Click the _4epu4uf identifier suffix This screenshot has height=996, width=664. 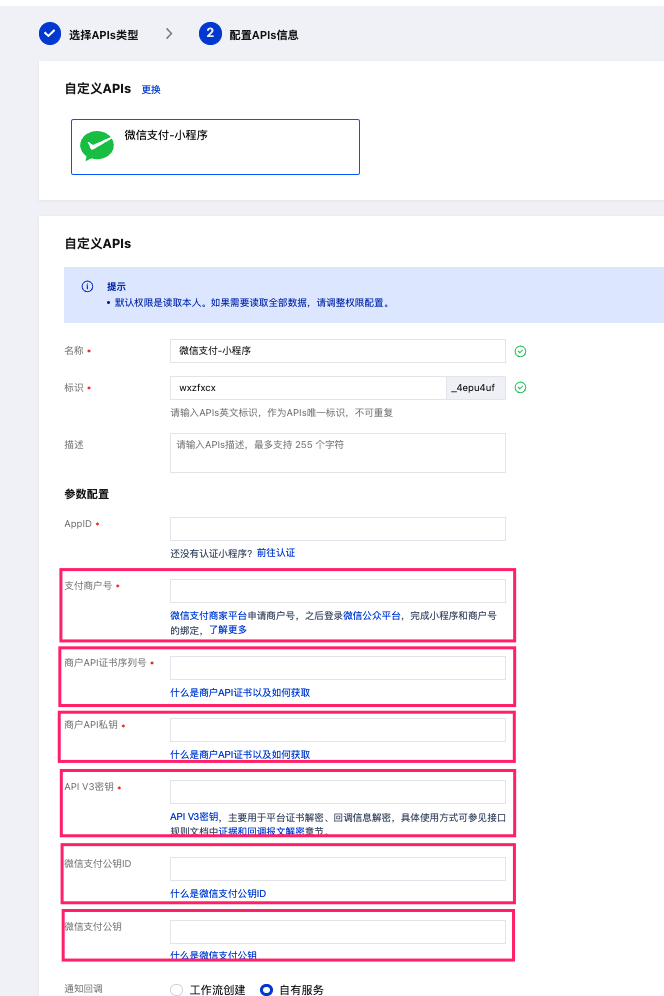[x=476, y=387]
